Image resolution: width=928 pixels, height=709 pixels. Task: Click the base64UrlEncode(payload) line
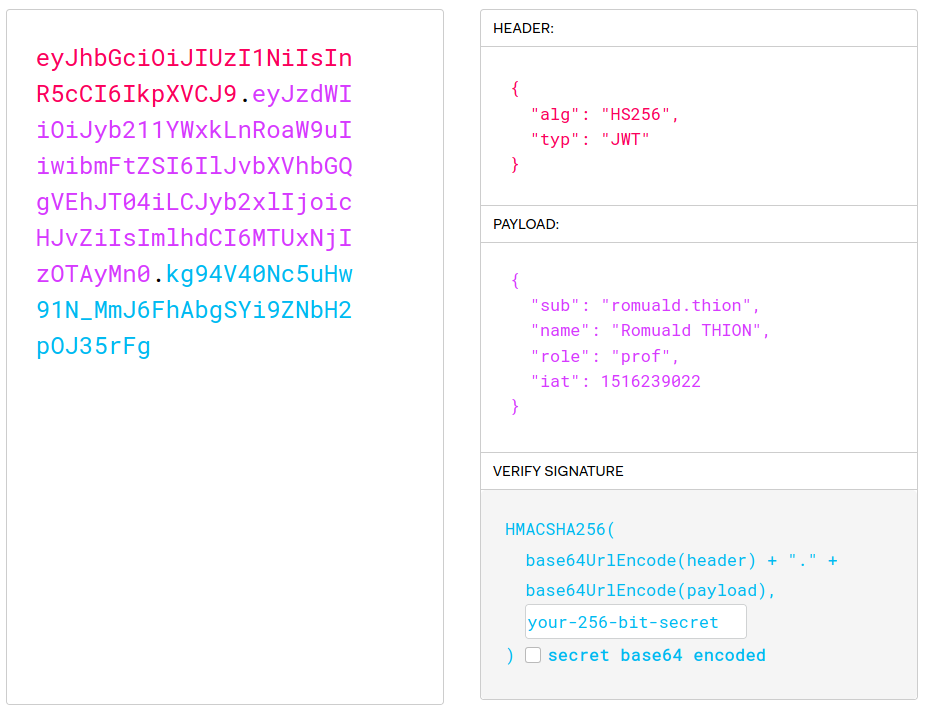(650, 591)
